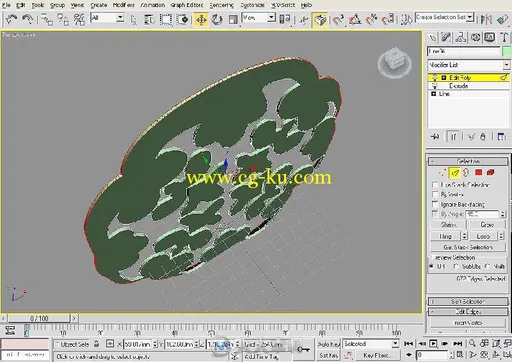Screen dimensions: 512x362
Task: Switch to the Hierarchy command panel
Action: click(461, 37)
